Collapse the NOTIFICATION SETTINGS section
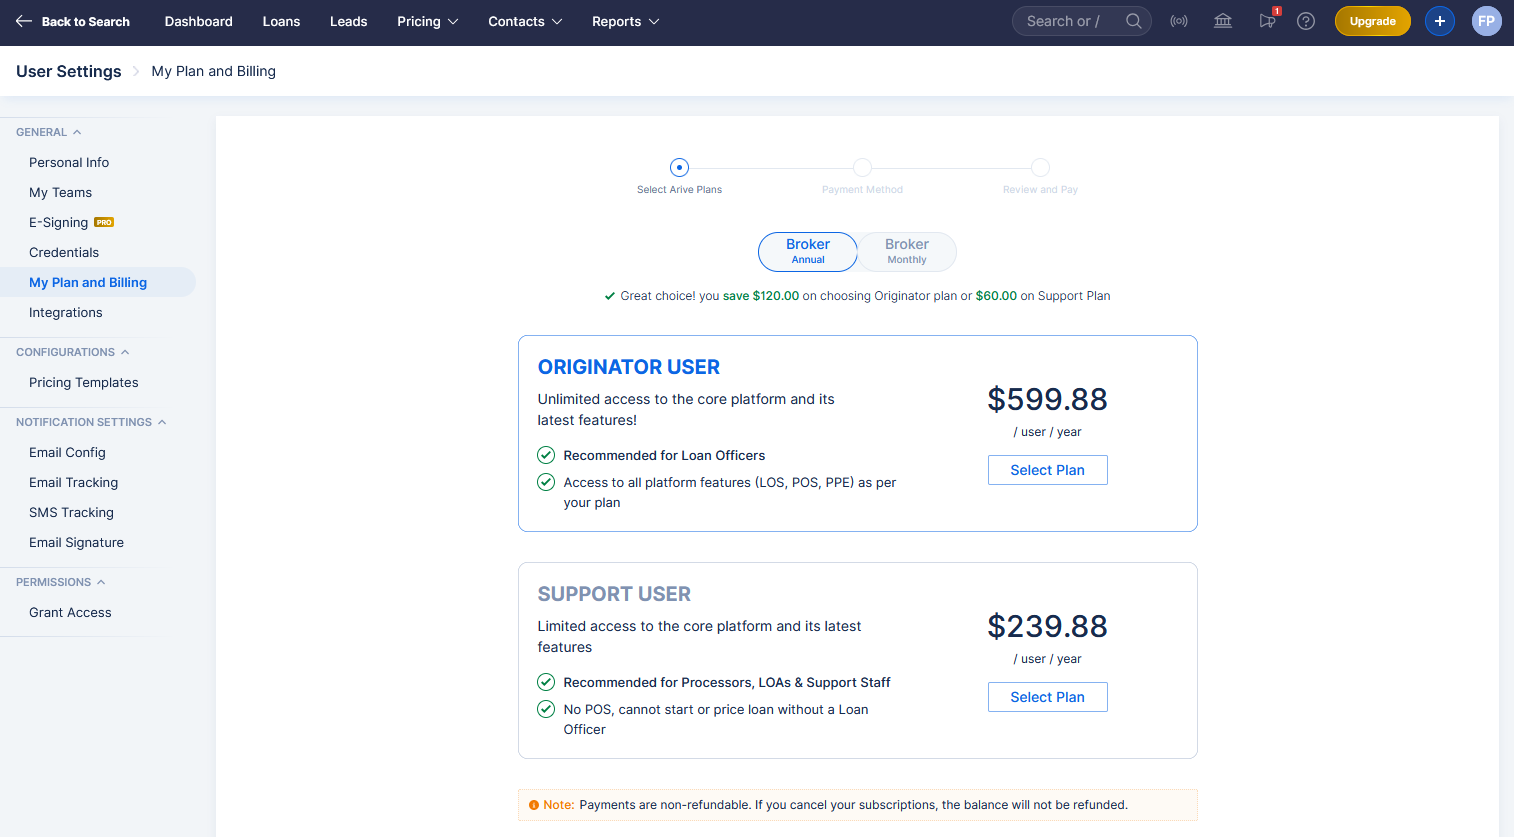This screenshot has height=837, width=1514. click(91, 422)
